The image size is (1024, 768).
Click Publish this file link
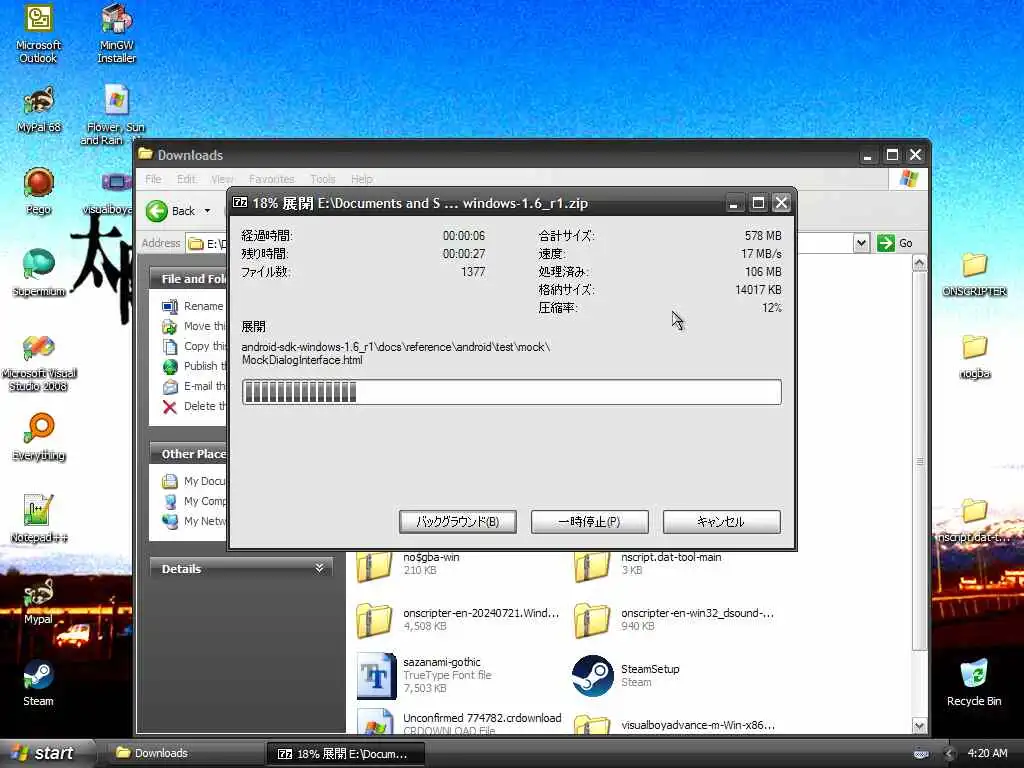(205, 366)
